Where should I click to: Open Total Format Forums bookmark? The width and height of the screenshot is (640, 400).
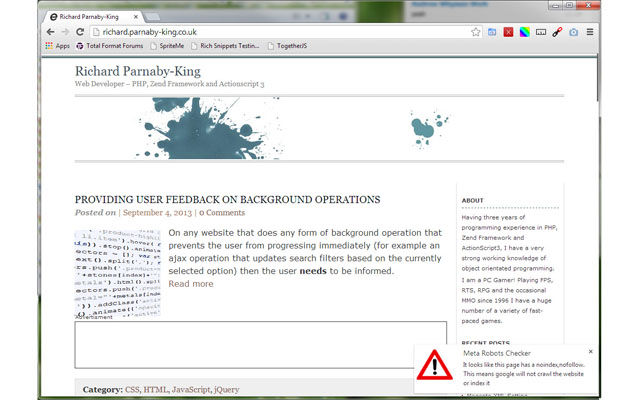pyautogui.click(x=110, y=46)
